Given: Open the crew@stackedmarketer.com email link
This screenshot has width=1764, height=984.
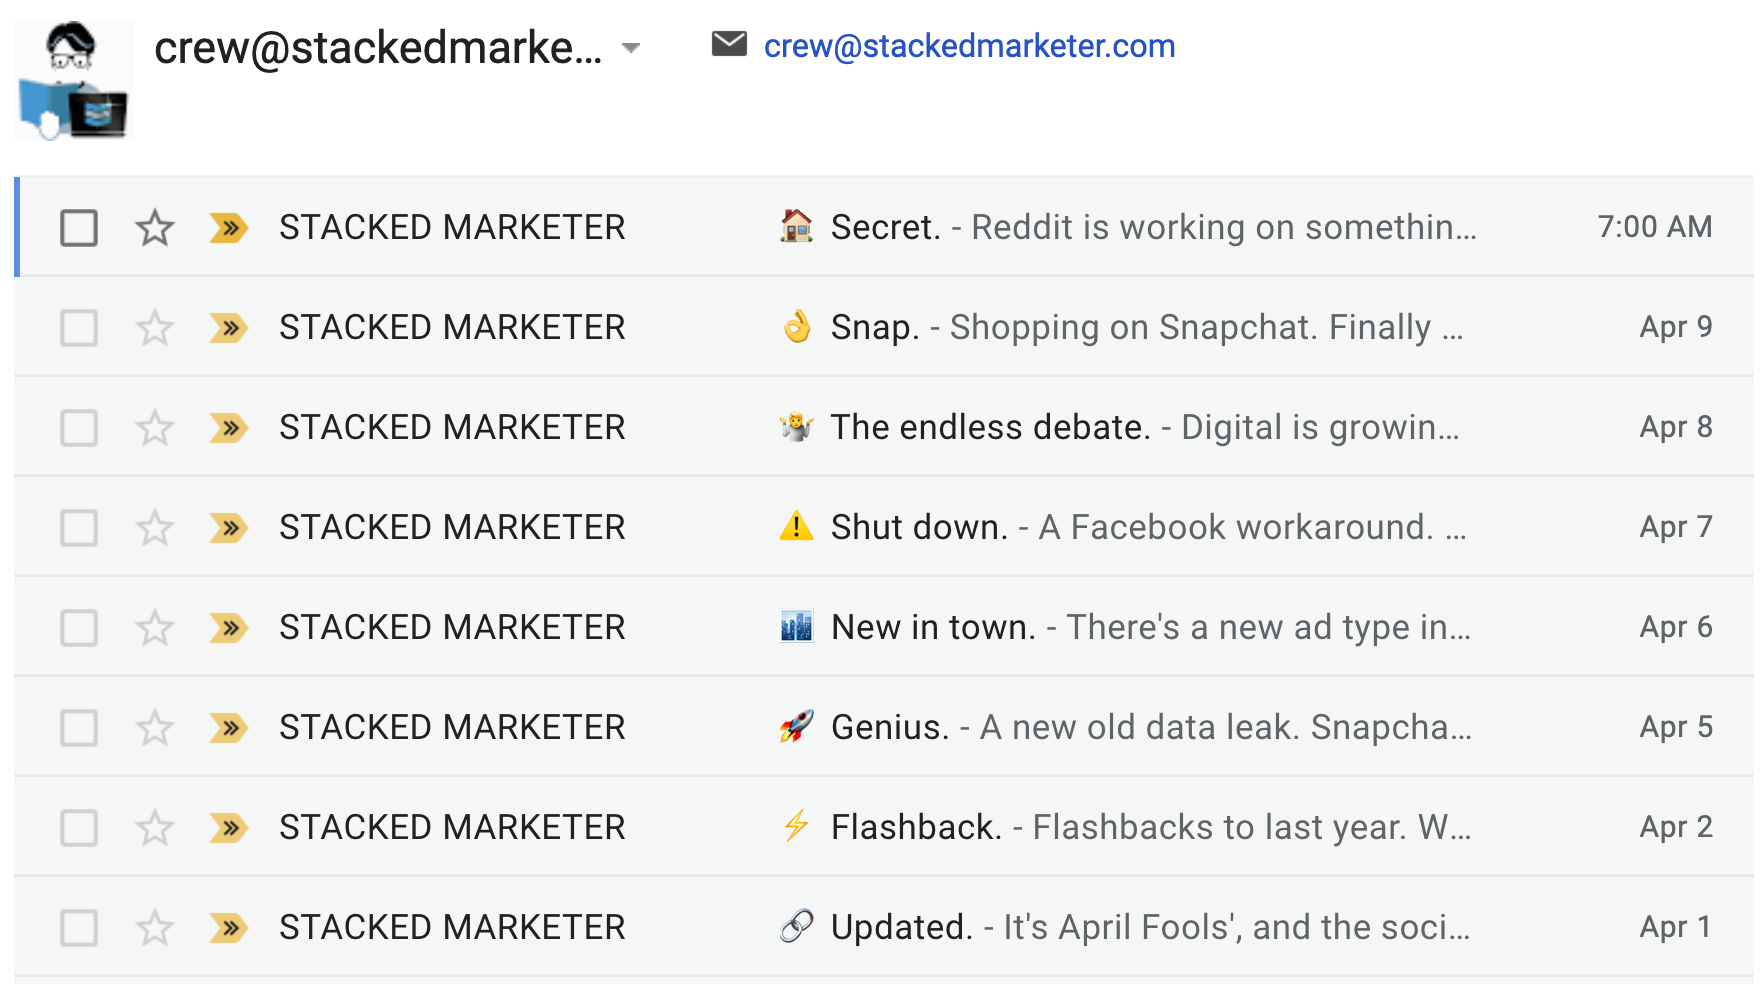Looking at the screenshot, I should 969,46.
